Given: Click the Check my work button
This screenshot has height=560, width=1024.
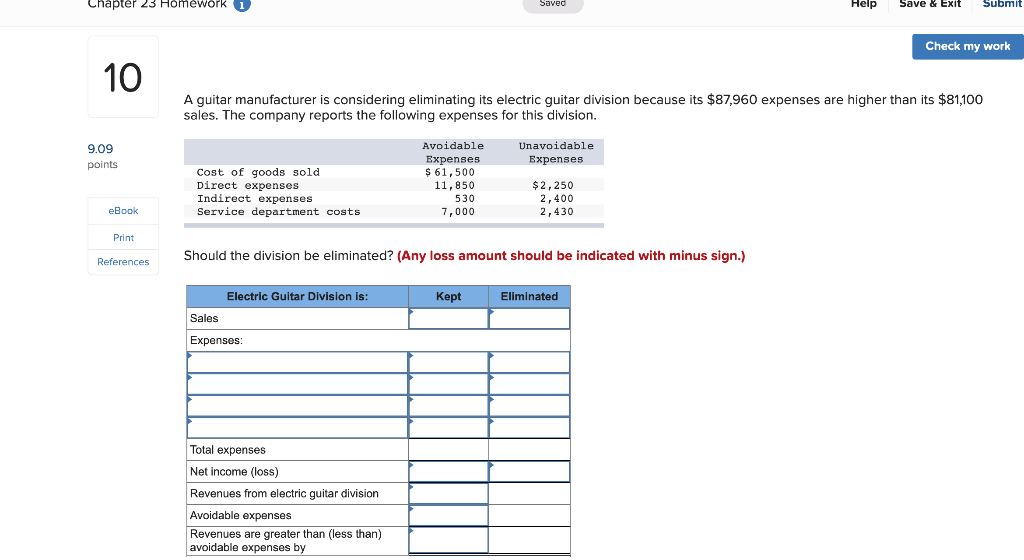Looking at the screenshot, I should click(x=967, y=46).
